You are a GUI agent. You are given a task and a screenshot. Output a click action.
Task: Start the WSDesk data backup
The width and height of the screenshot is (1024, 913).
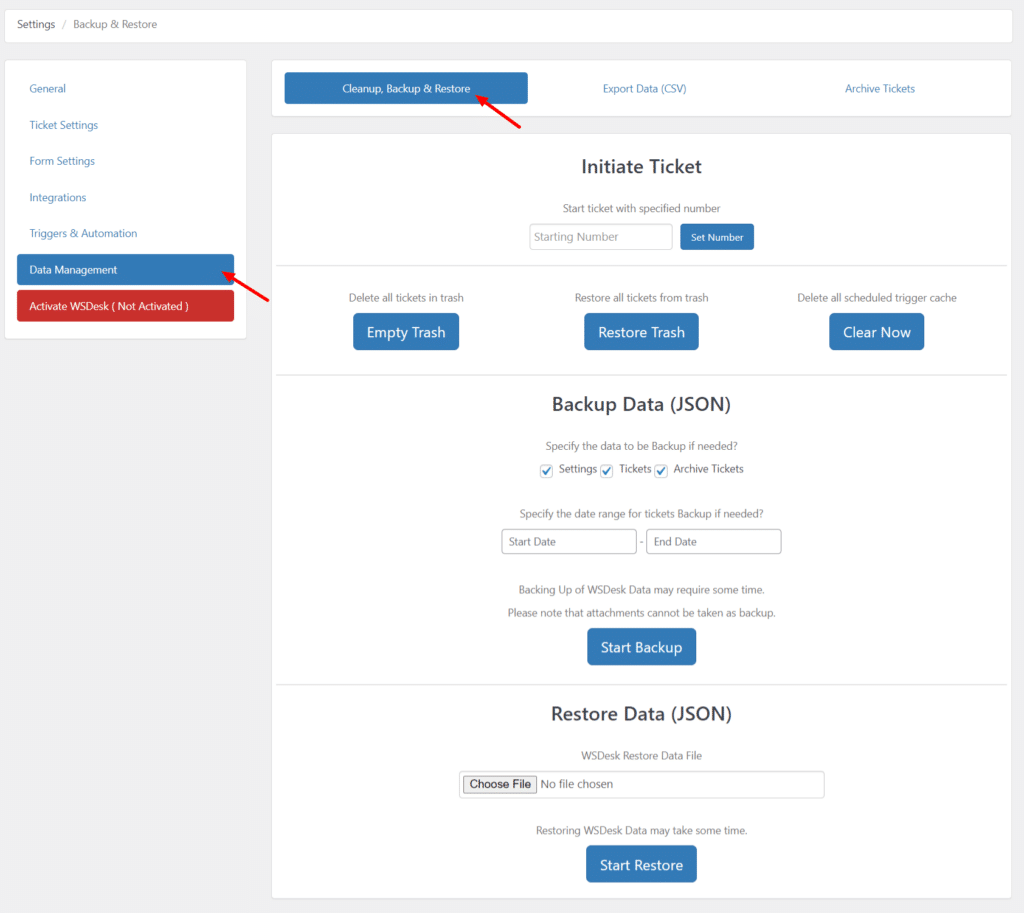tap(641, 646)
